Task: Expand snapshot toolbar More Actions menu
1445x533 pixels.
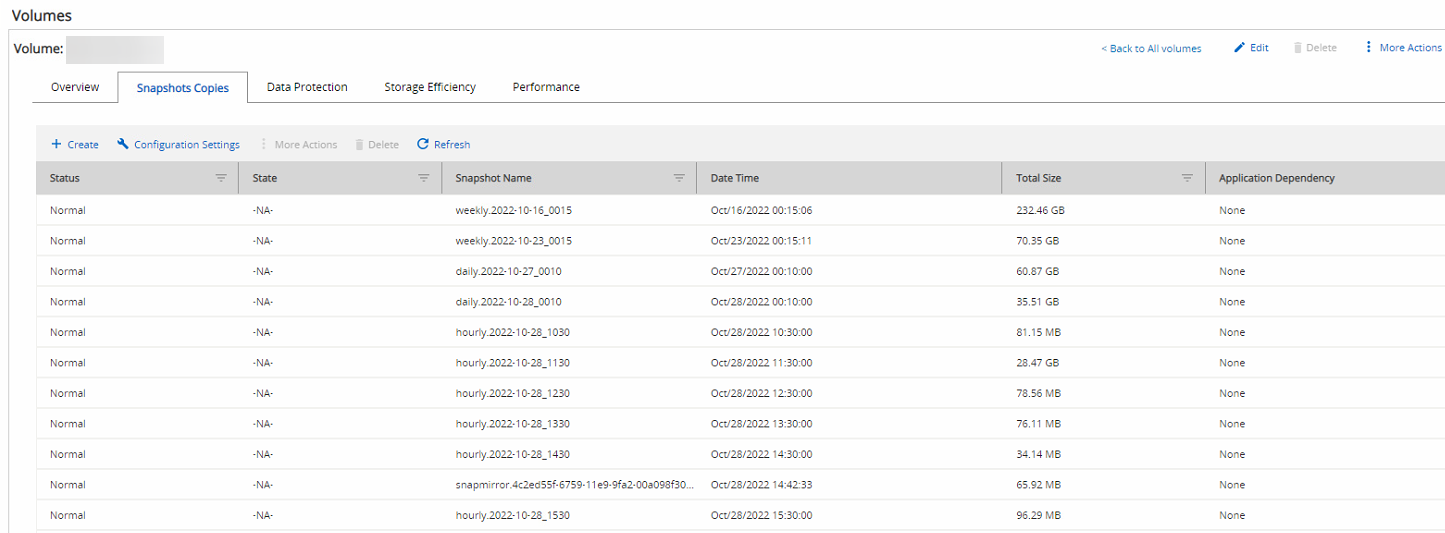Action: tap(299, 145)
